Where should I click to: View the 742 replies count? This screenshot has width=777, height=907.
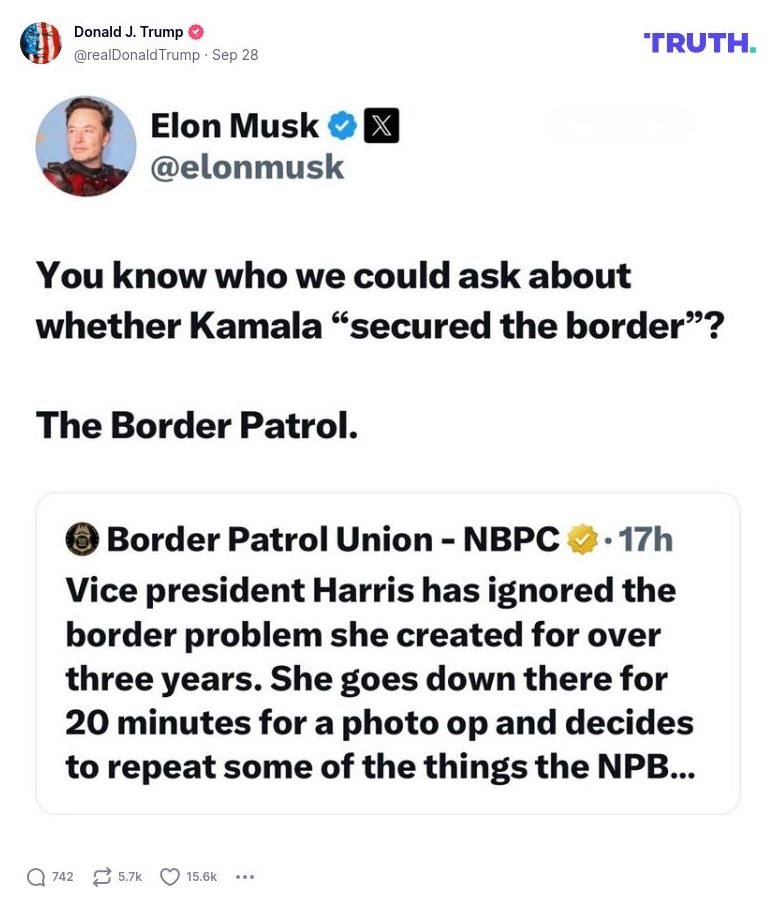(x=62, y=876)
